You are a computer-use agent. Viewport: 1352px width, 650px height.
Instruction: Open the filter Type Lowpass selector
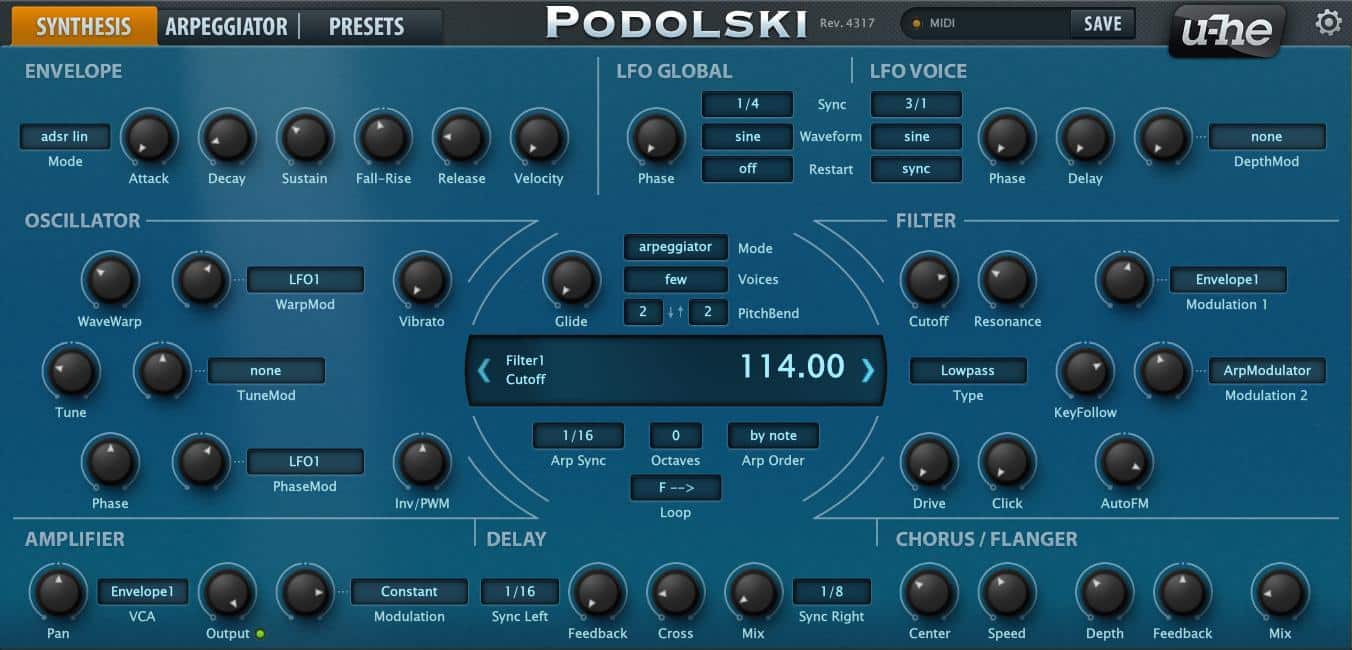point(968,371)
